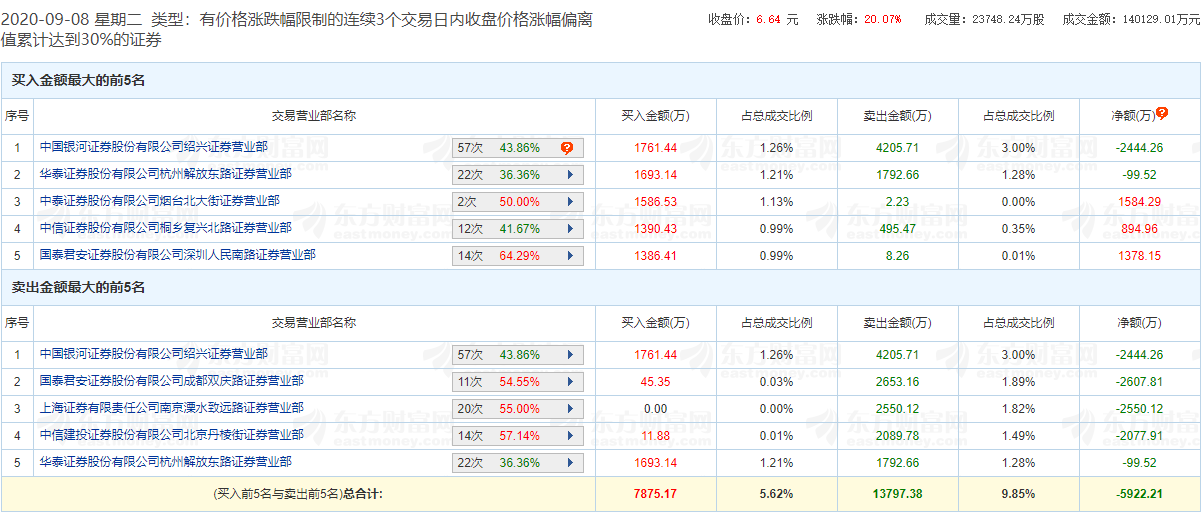This screenshot has width=1202, height=517.
Task: Click the arrow beside 20次 55.00%
Action: (x=570, y=409)
